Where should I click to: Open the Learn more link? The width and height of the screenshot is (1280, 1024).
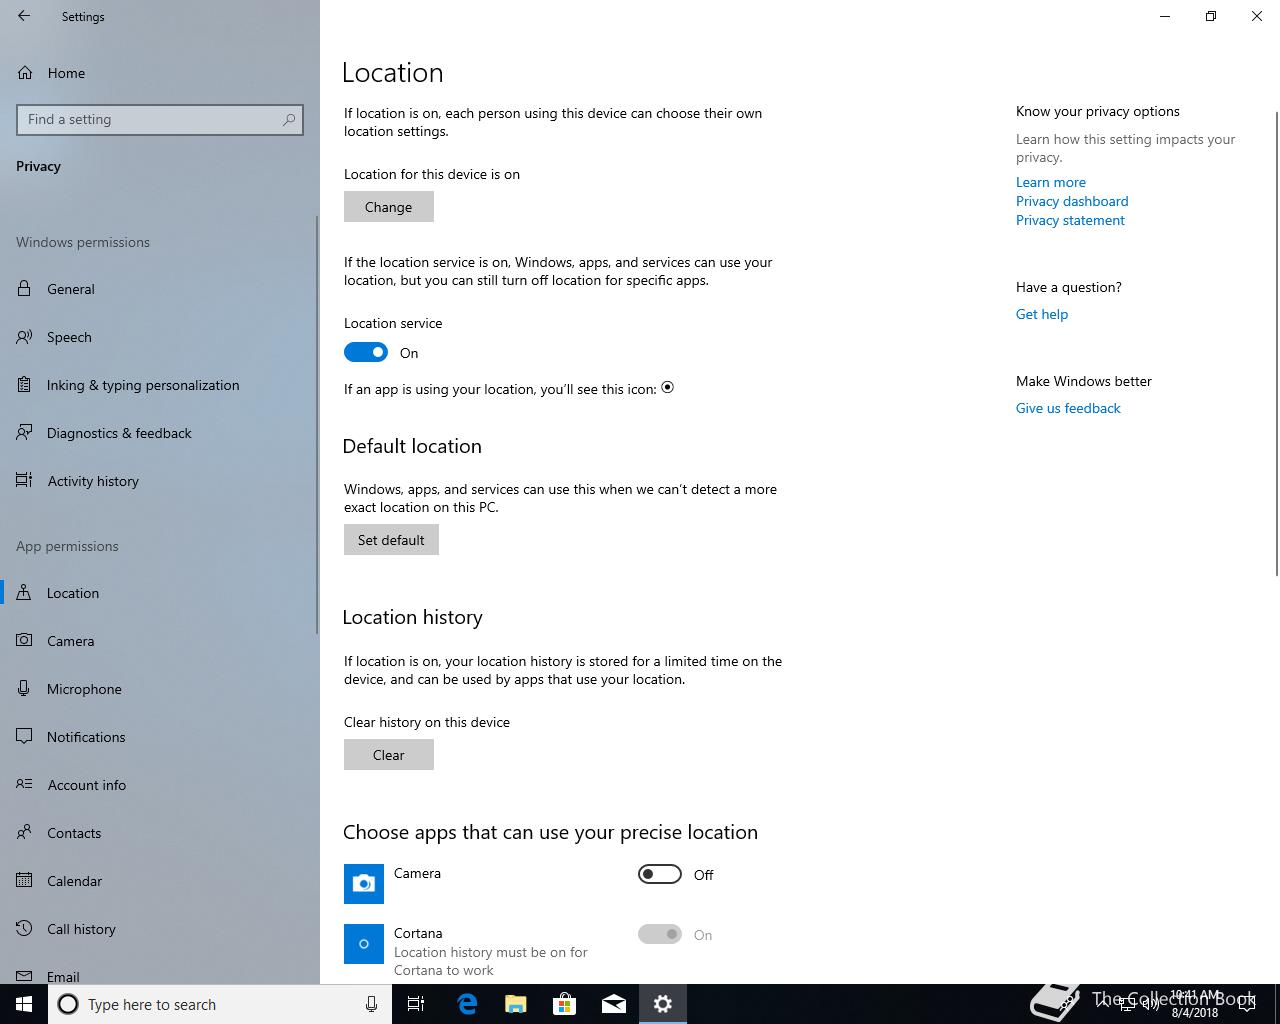pos(1051,182)
